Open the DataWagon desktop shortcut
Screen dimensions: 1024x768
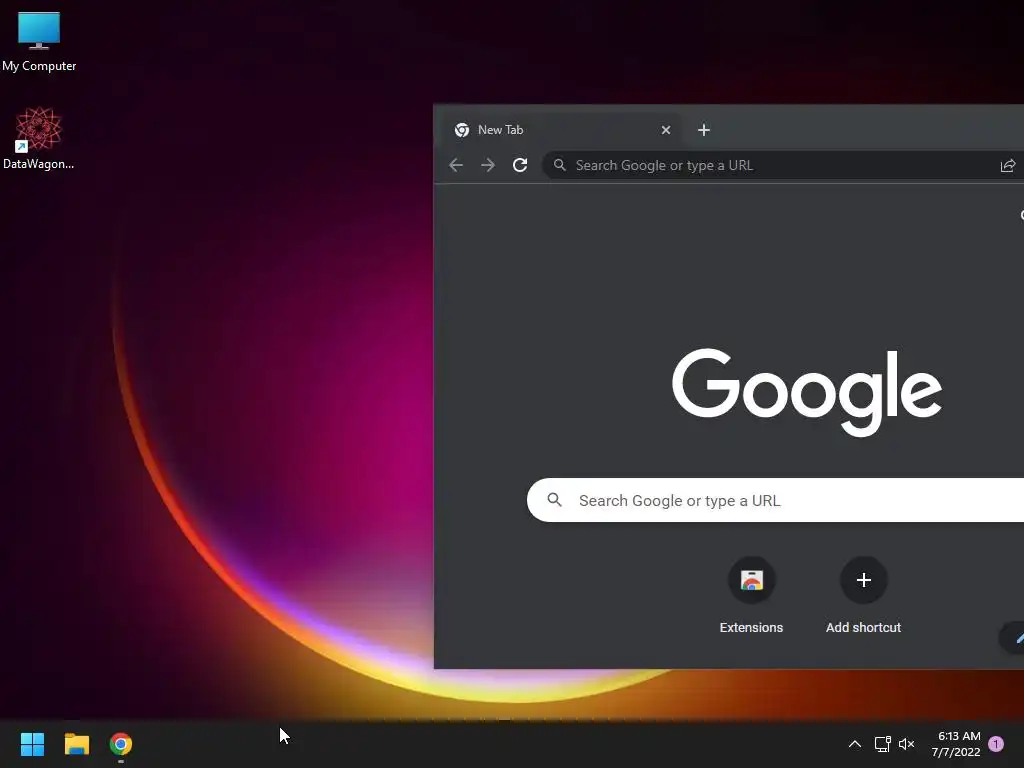[39, 138]
